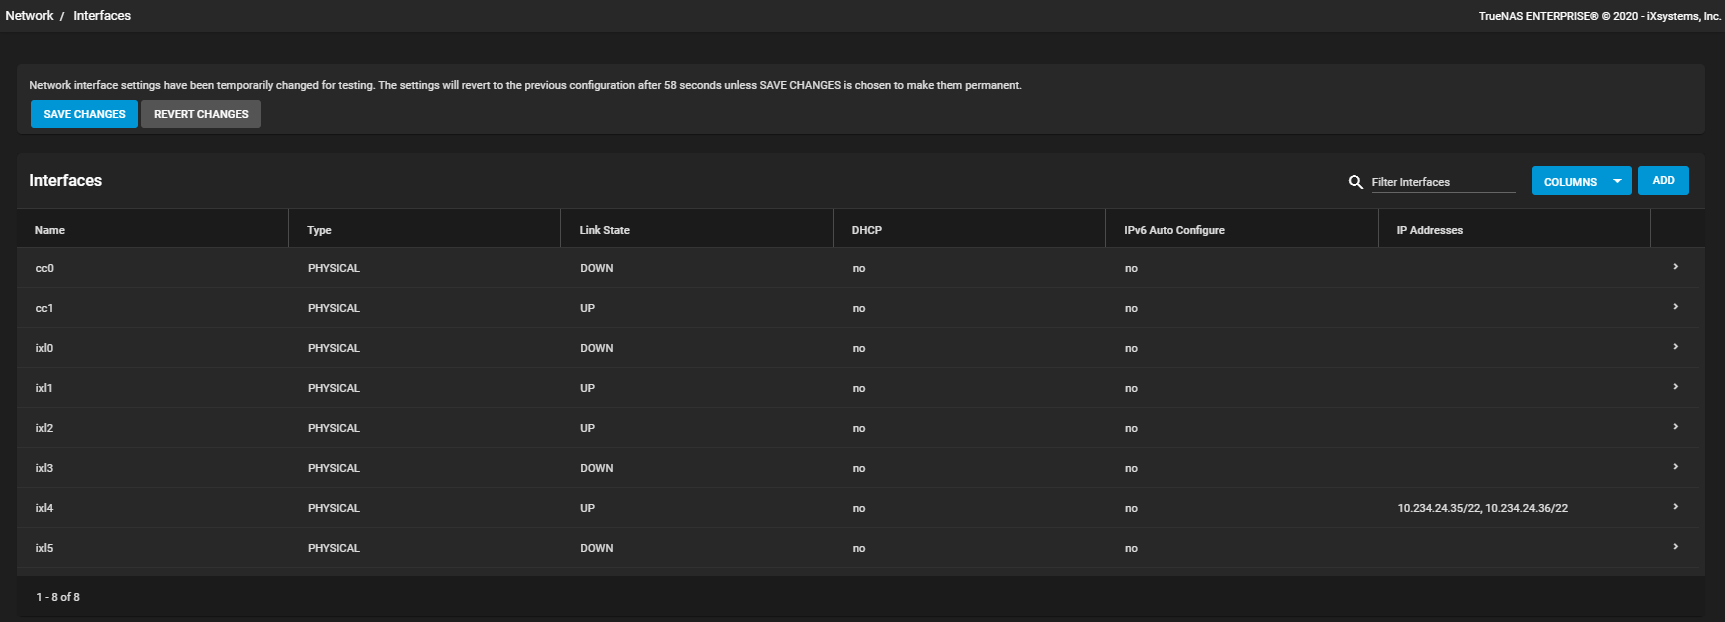Open the COLUMNS dropdown menu
The image size is (1725, 622).
[x=1581, y=181]
